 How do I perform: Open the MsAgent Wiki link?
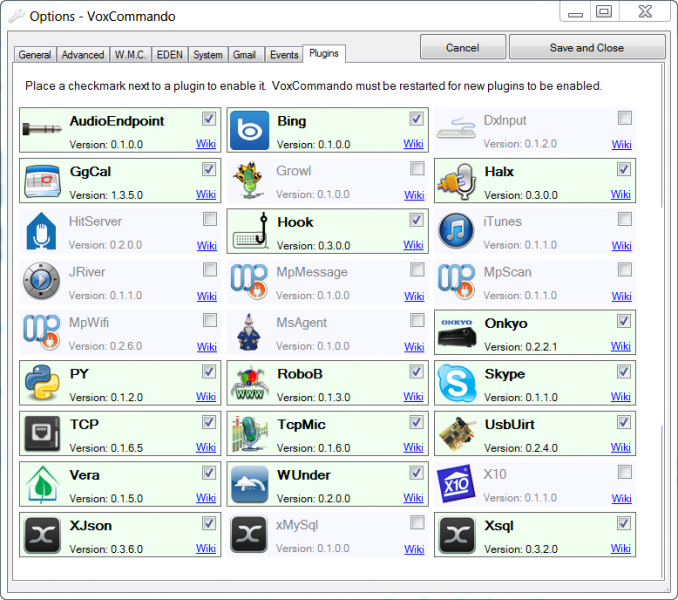pyautogui.click(x=414, y=346)
